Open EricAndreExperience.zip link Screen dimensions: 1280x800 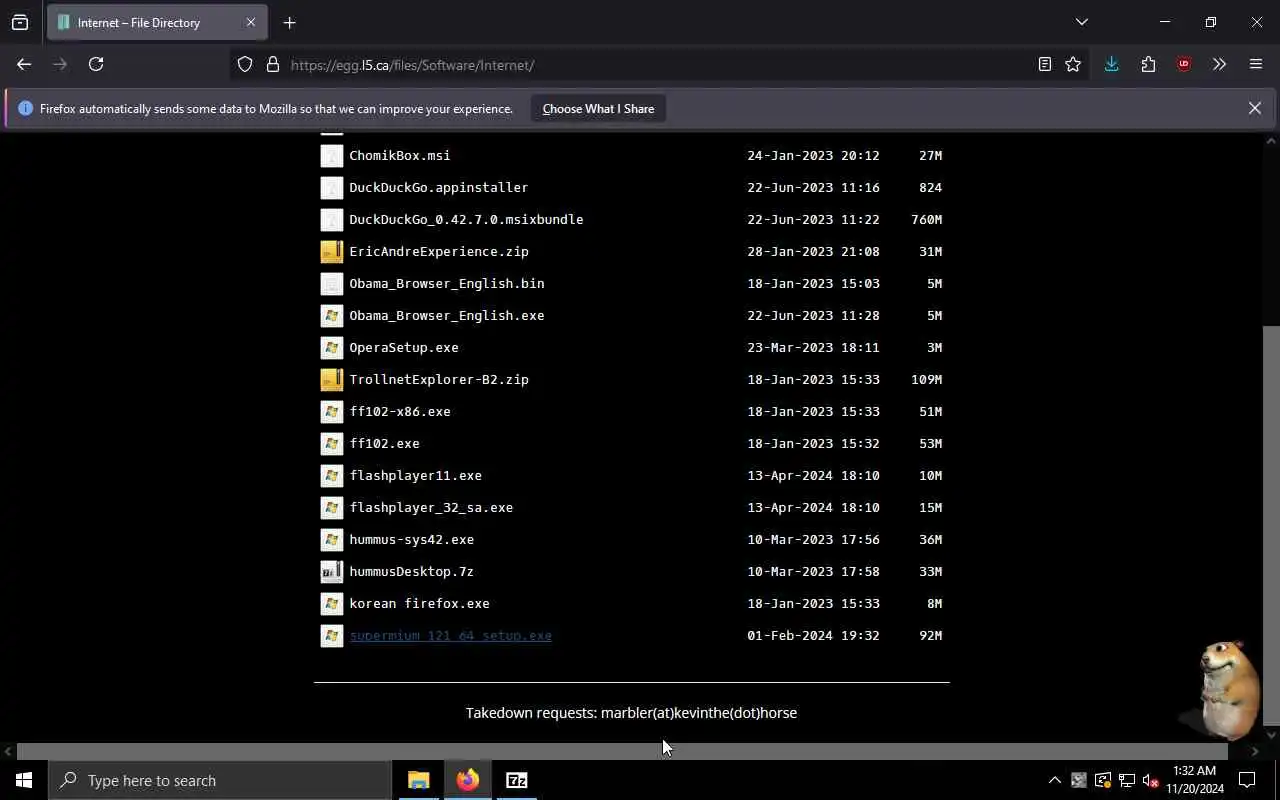(x=438, y=251)
